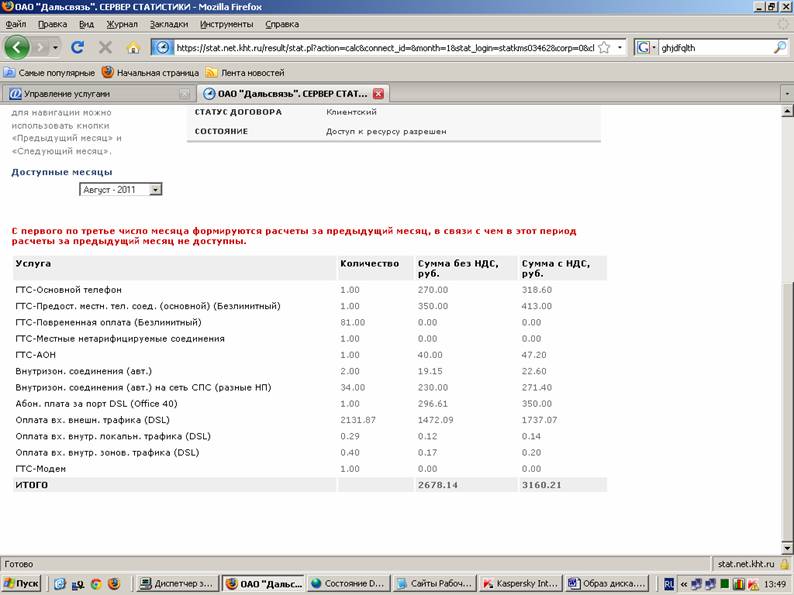Viewport: 794px width, 595px height.
Task: Expand the Август - 2011 month dropdown
Action: click(x=155, y=189)
